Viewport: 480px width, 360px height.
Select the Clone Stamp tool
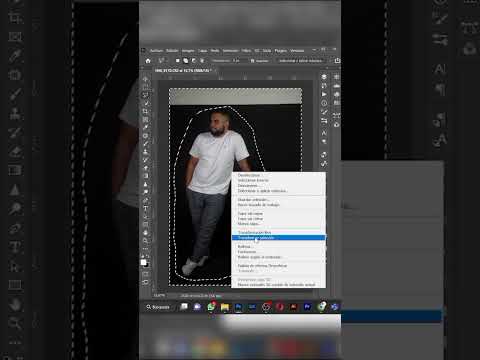click(x=146, y=152)
